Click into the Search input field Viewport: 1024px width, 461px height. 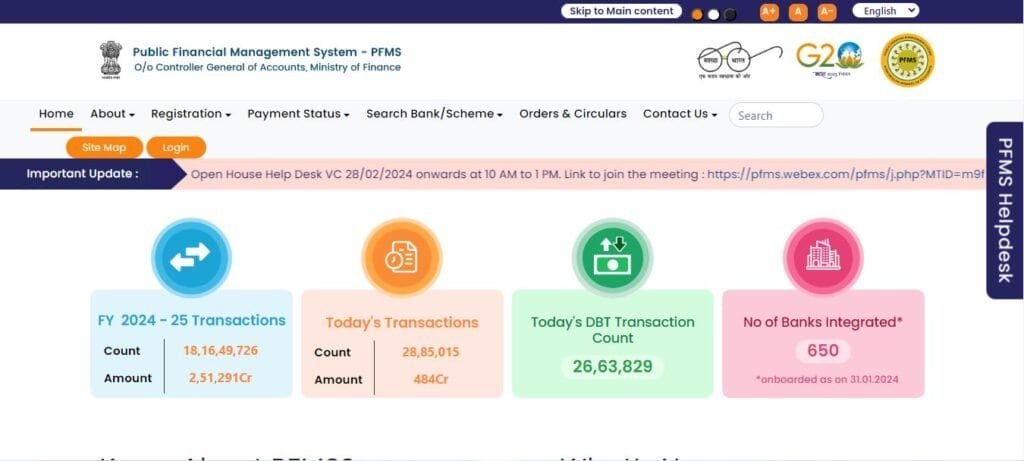point(776,116)
